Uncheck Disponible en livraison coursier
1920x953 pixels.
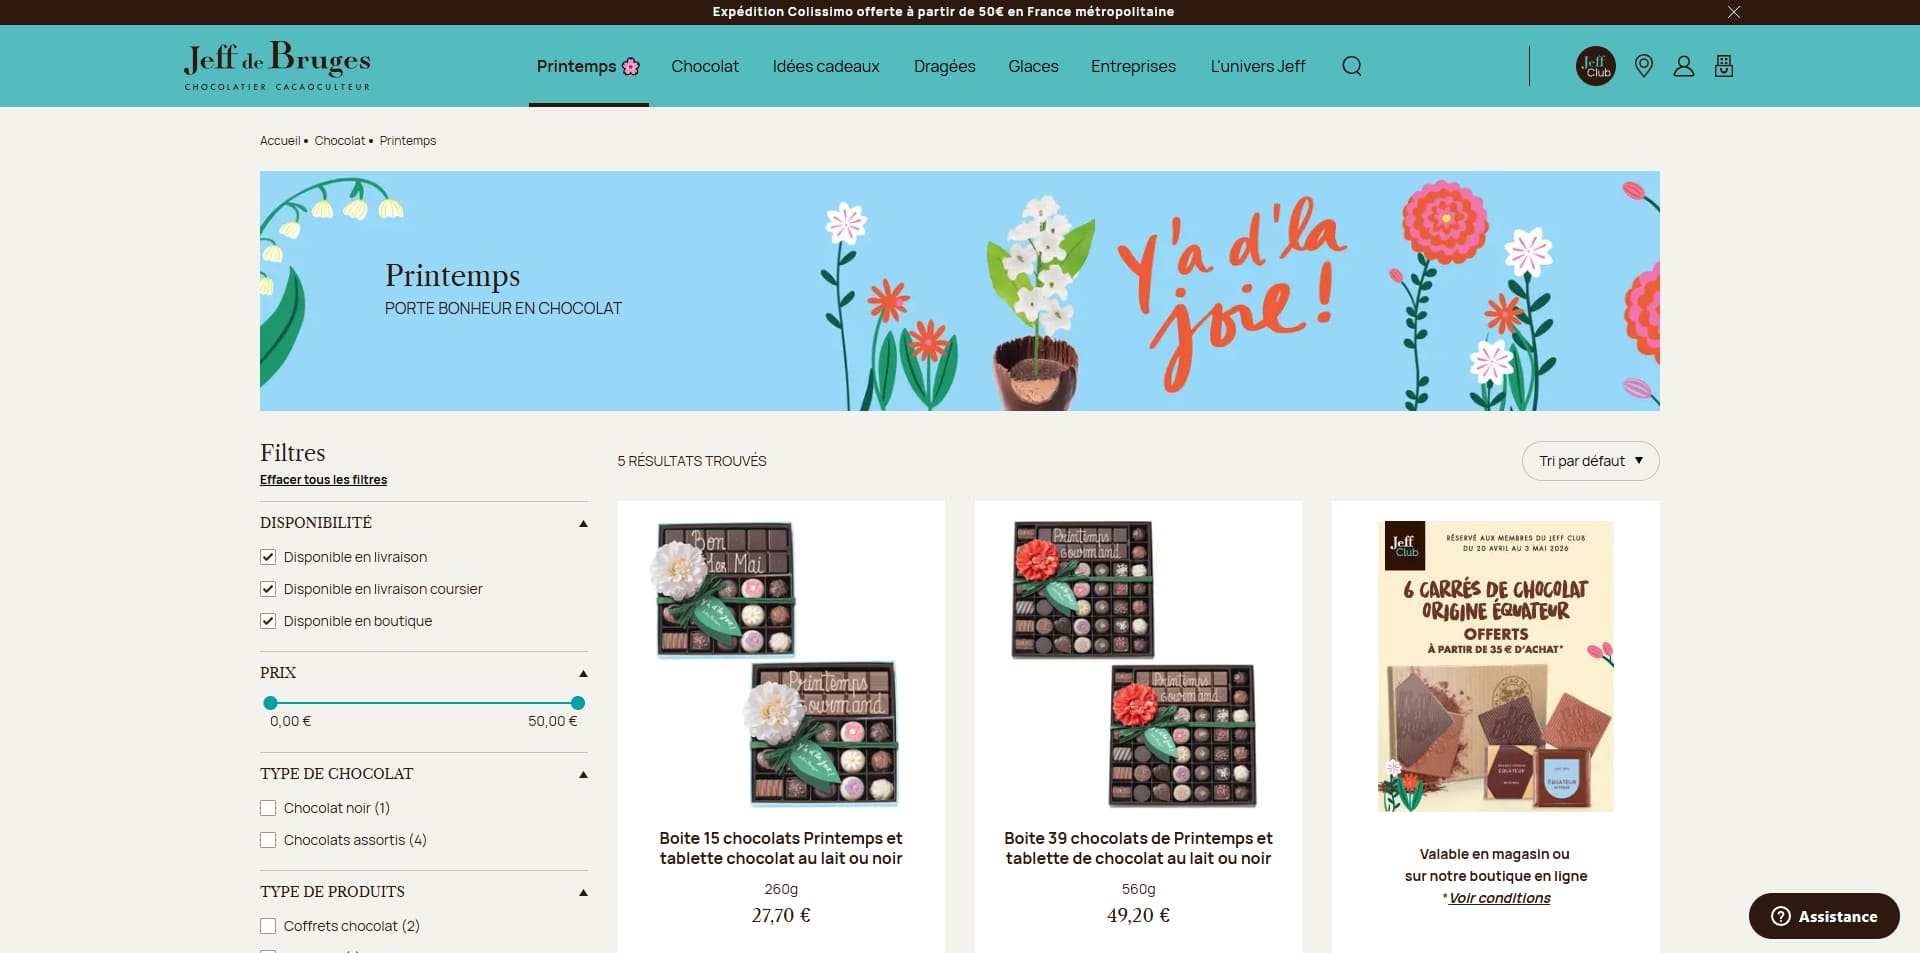[x=268, y=589]
